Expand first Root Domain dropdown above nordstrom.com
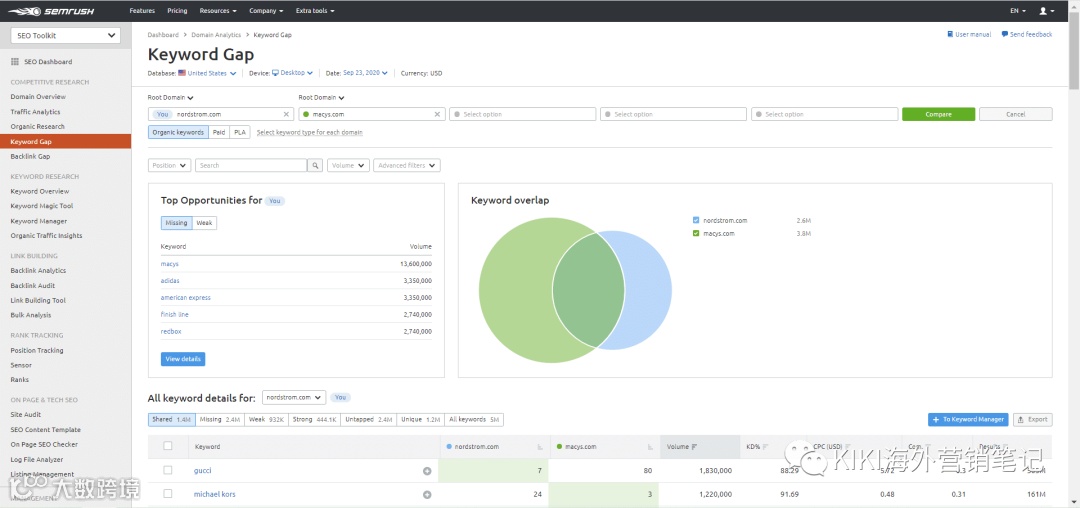Screen dimensions: 1080x508 pyautogui.click(x=171, y=98)
